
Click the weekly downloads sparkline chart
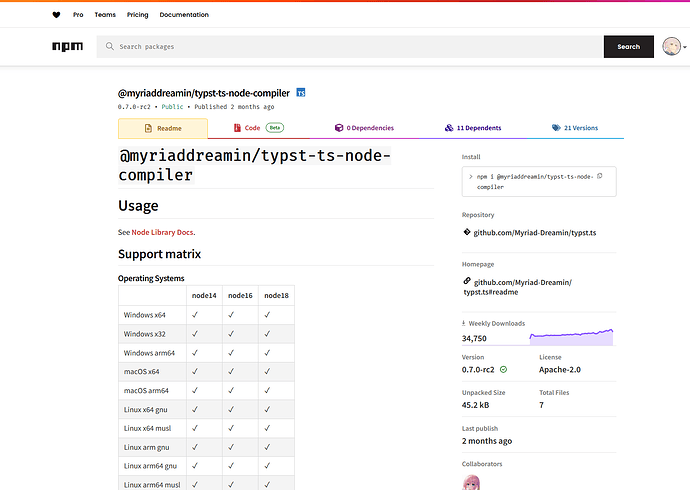point(571,337)
